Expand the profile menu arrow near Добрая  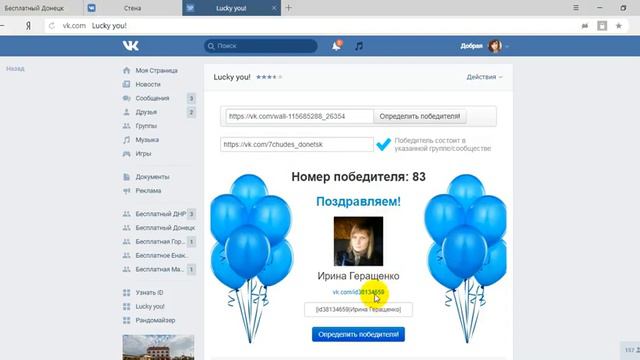tap(507, 47)
